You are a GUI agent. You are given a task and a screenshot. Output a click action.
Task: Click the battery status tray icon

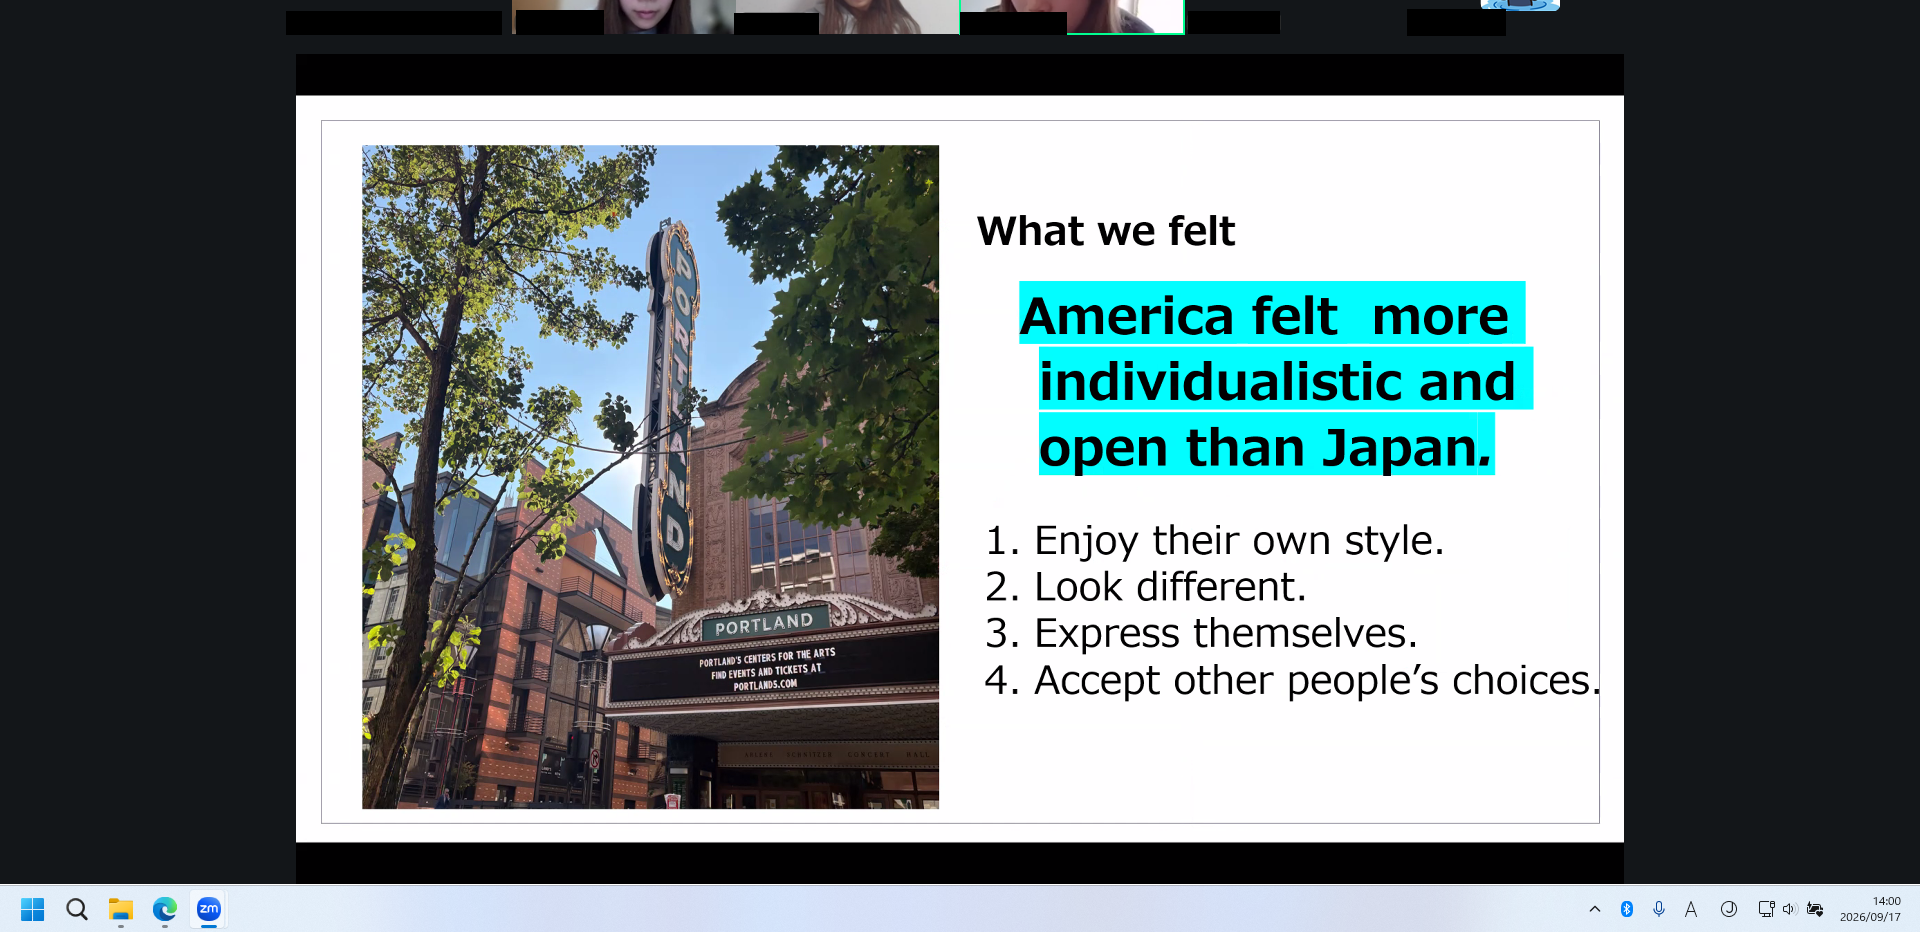point(1815,909)
